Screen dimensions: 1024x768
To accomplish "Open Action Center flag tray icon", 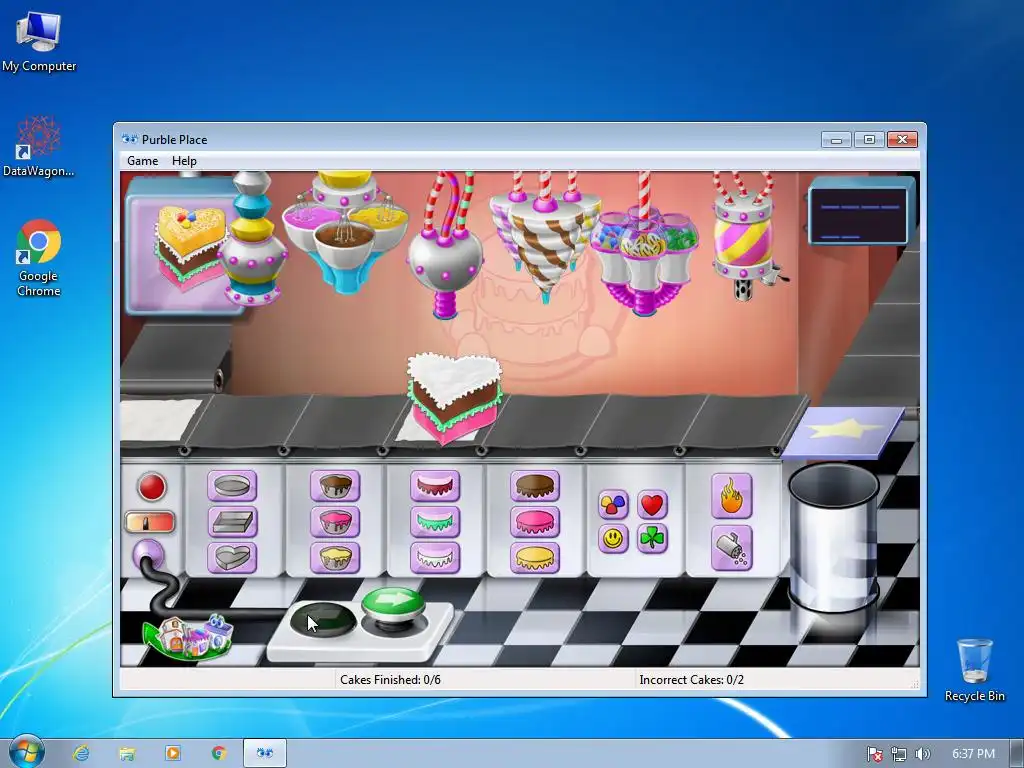I will [x=874, y=754].
